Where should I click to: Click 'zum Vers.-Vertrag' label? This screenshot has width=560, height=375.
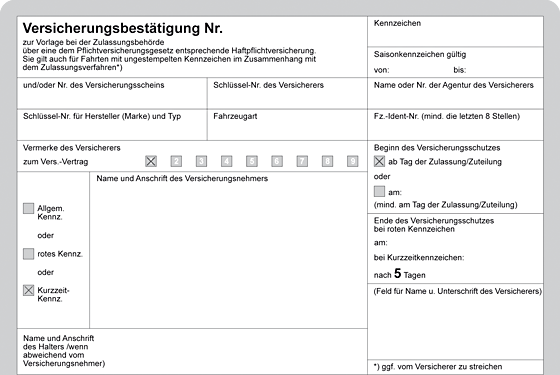pos(55,162)
